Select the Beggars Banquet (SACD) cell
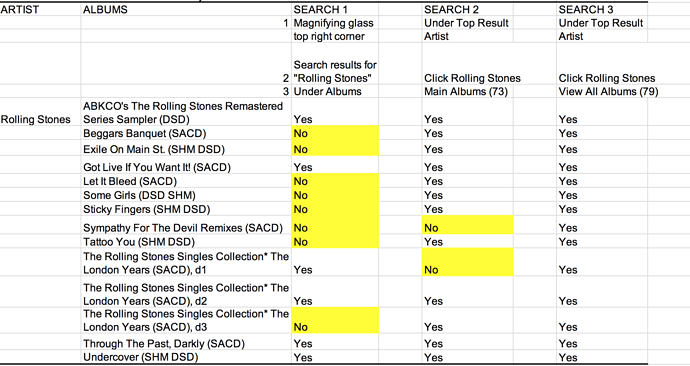The height and width of the screenshot is (366, 690). point(186,133)
